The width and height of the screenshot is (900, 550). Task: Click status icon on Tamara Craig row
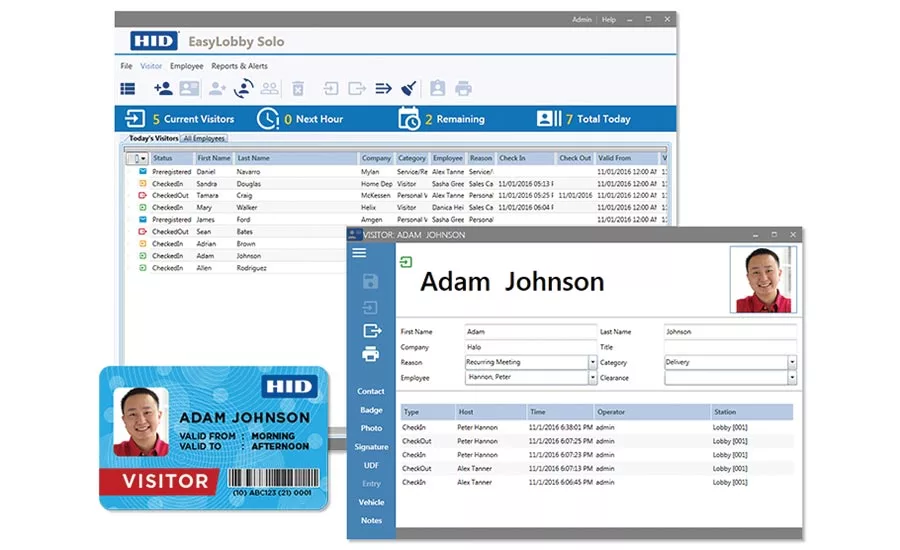142,196
